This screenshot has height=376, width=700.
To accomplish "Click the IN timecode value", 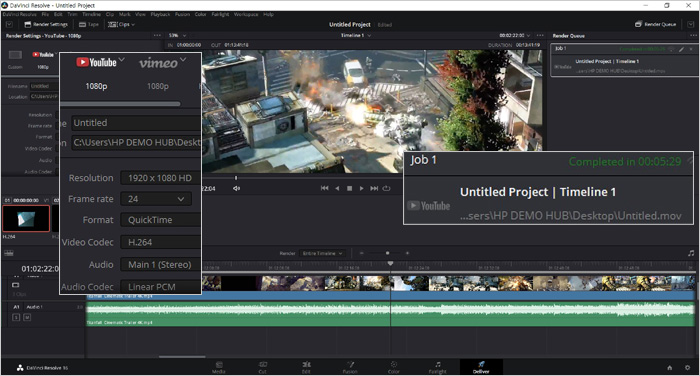I will [x=189, y=45].
